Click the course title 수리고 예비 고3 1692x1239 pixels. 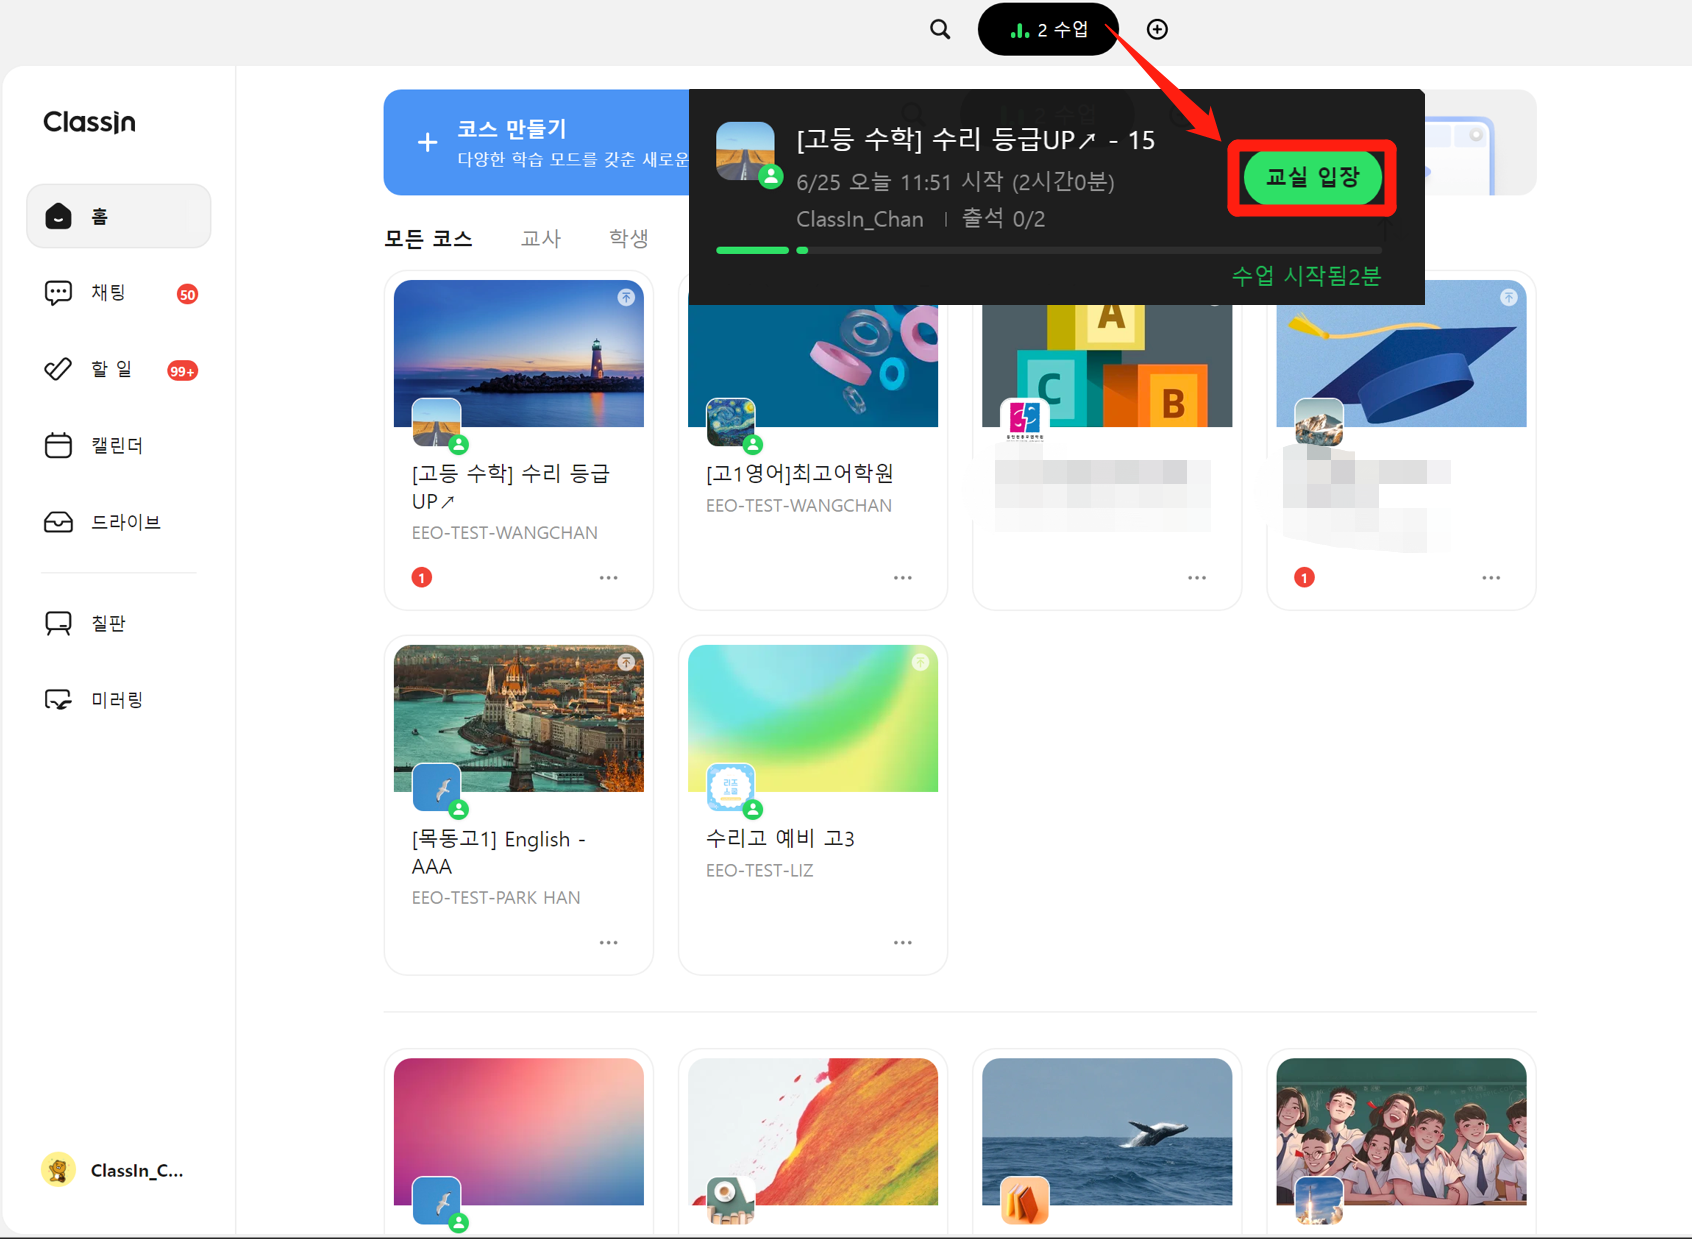coord(780,838)
